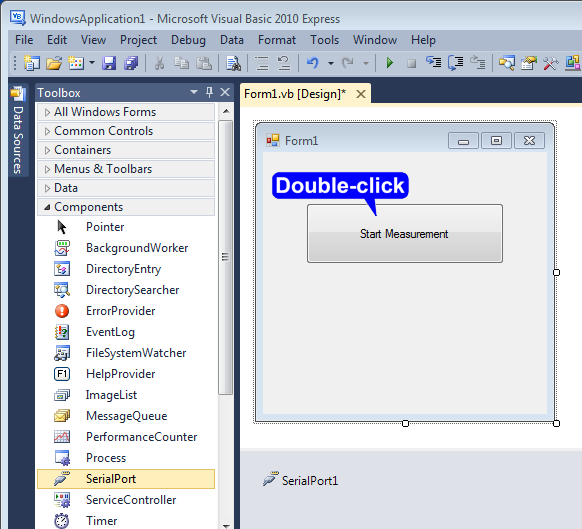Select BackgroundWorker component in Toolbox
The image size is (582, 529).
point(126,248)
